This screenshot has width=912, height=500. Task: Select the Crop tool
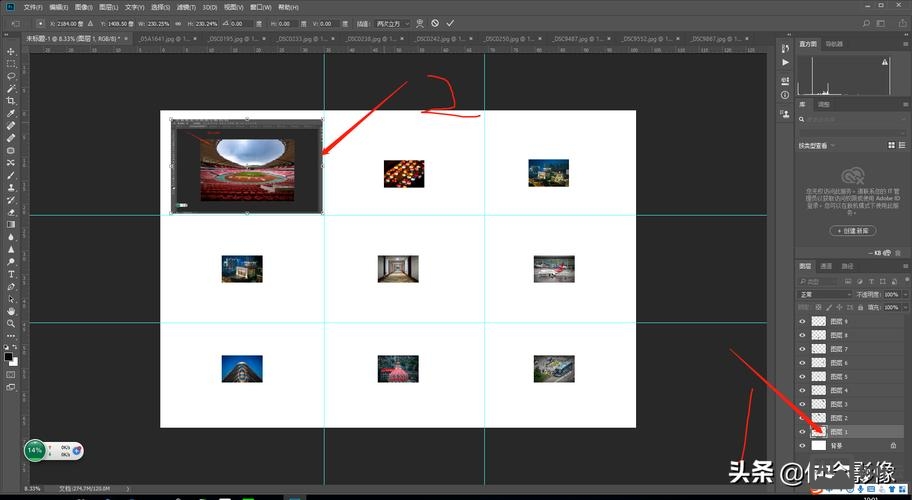[x=11, y=101]
